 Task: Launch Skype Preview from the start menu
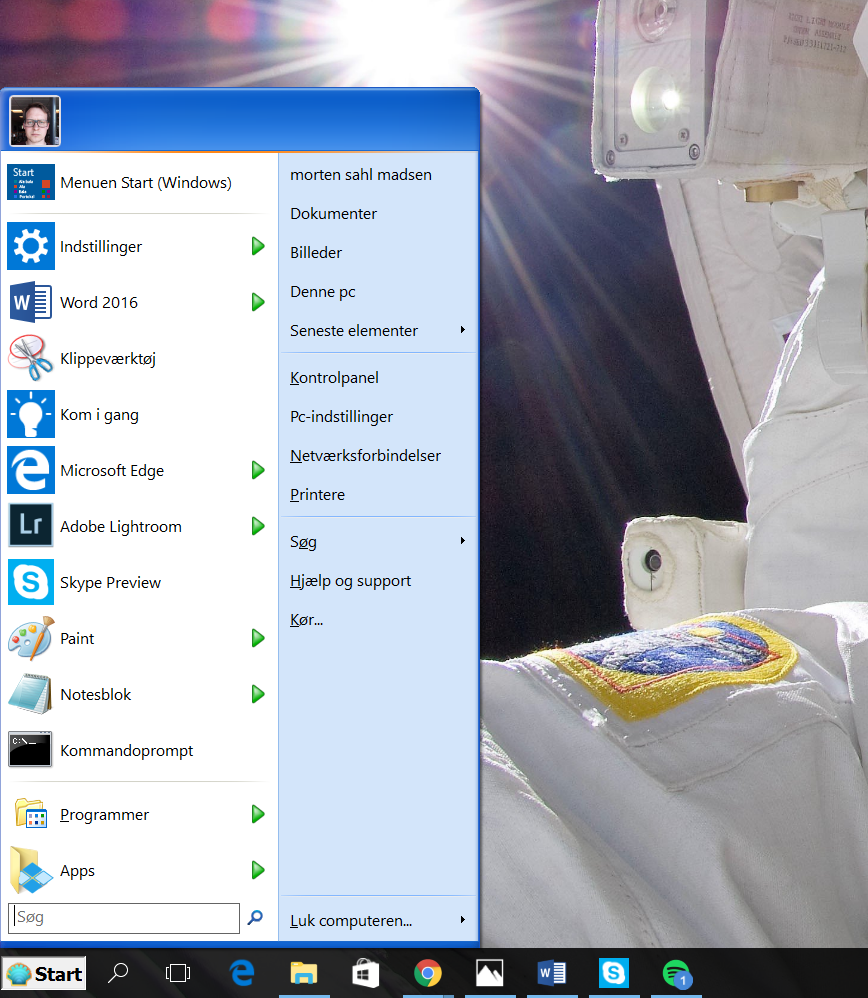(x=110, y=582)
